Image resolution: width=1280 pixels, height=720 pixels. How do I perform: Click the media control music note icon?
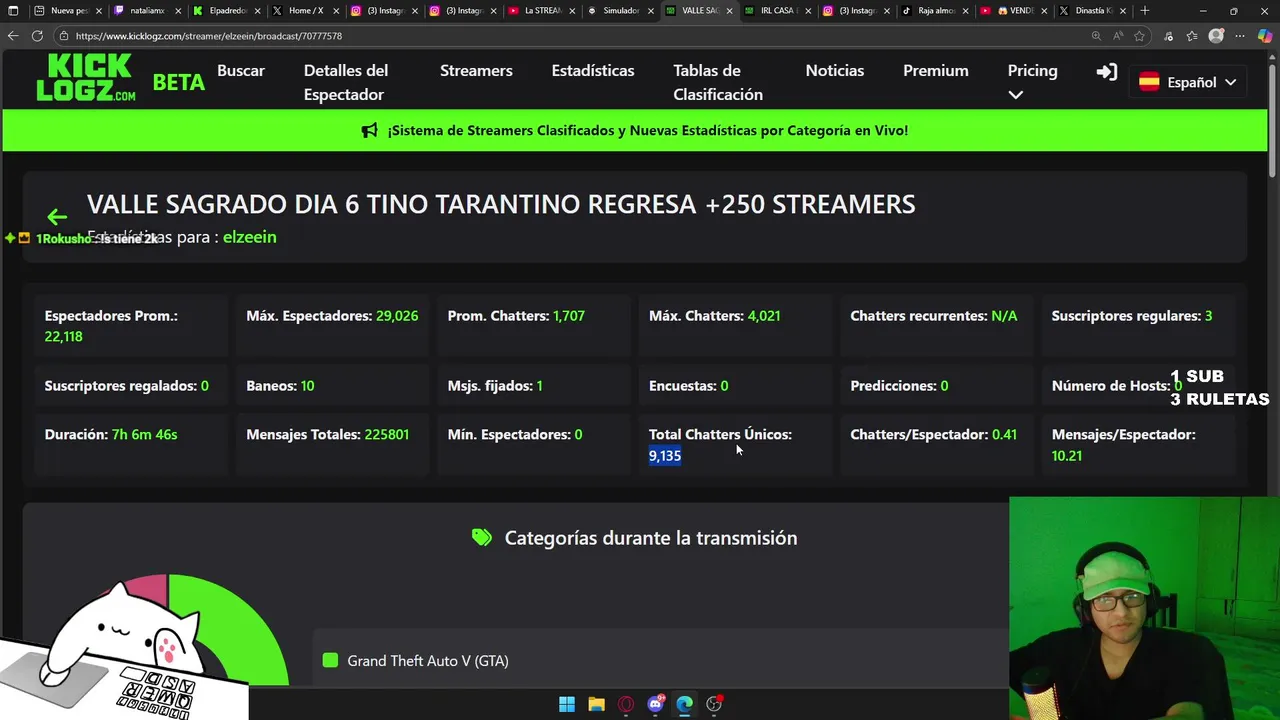[x=1168, y=35]
